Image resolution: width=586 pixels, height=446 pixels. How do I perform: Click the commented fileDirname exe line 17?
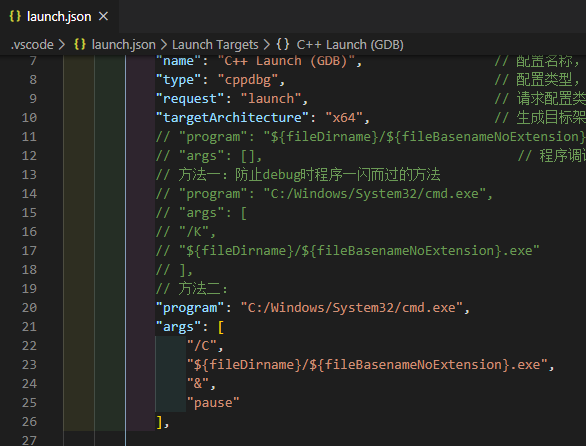coord(348,250)
